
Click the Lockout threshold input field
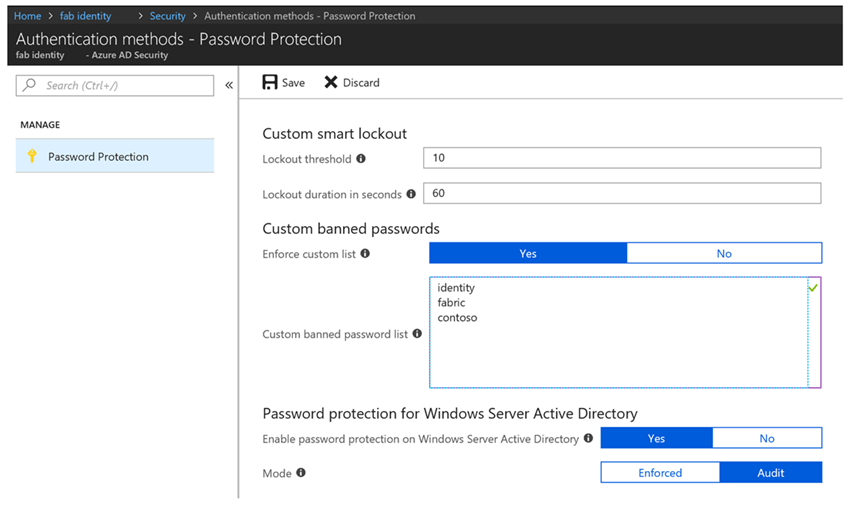[621, 158]
